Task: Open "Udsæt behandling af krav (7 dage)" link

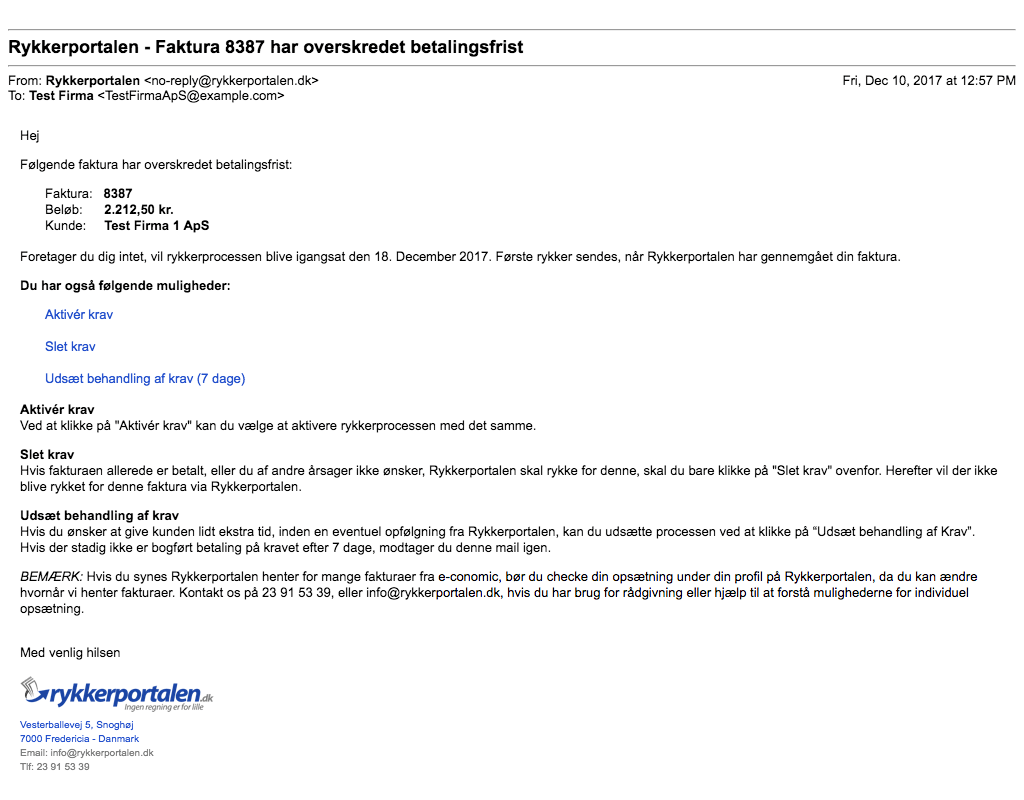Action: (145, 378)
